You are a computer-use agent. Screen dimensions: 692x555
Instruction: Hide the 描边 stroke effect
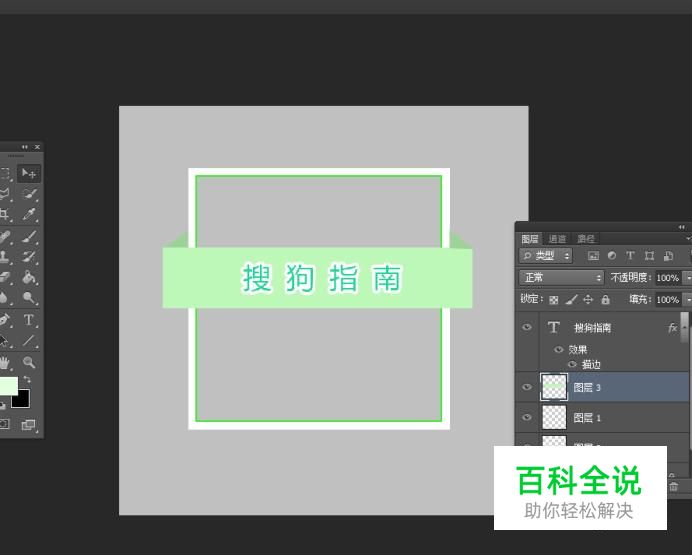572,364
